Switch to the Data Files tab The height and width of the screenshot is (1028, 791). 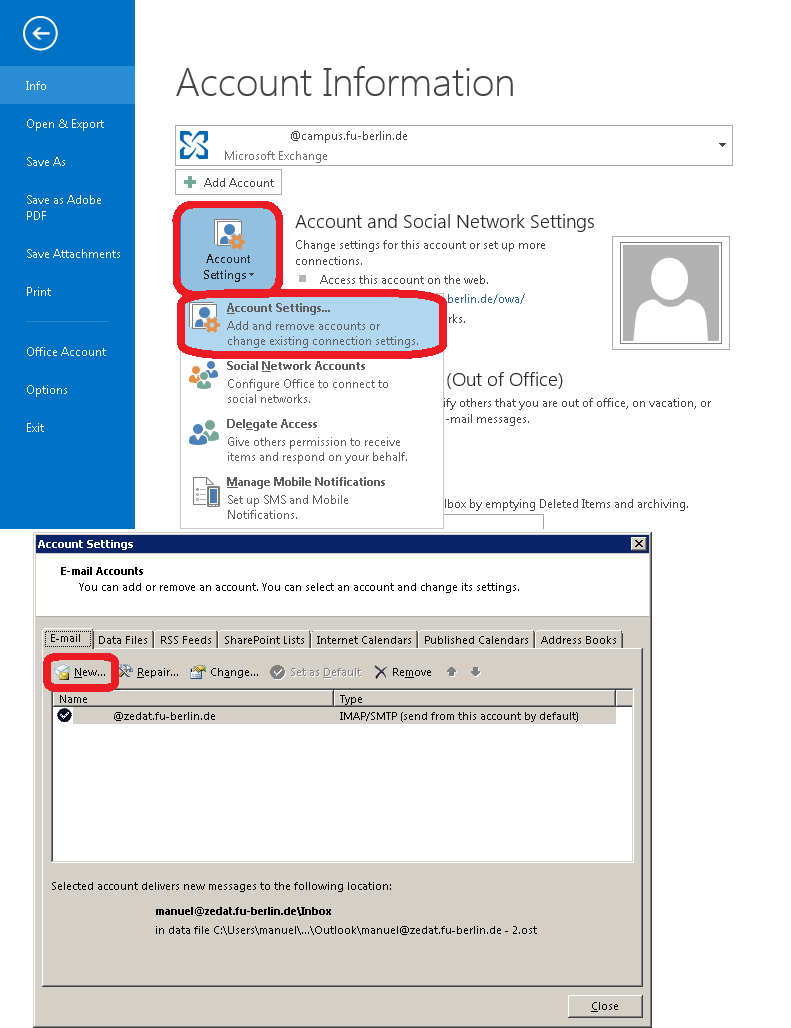pos(123,640)
